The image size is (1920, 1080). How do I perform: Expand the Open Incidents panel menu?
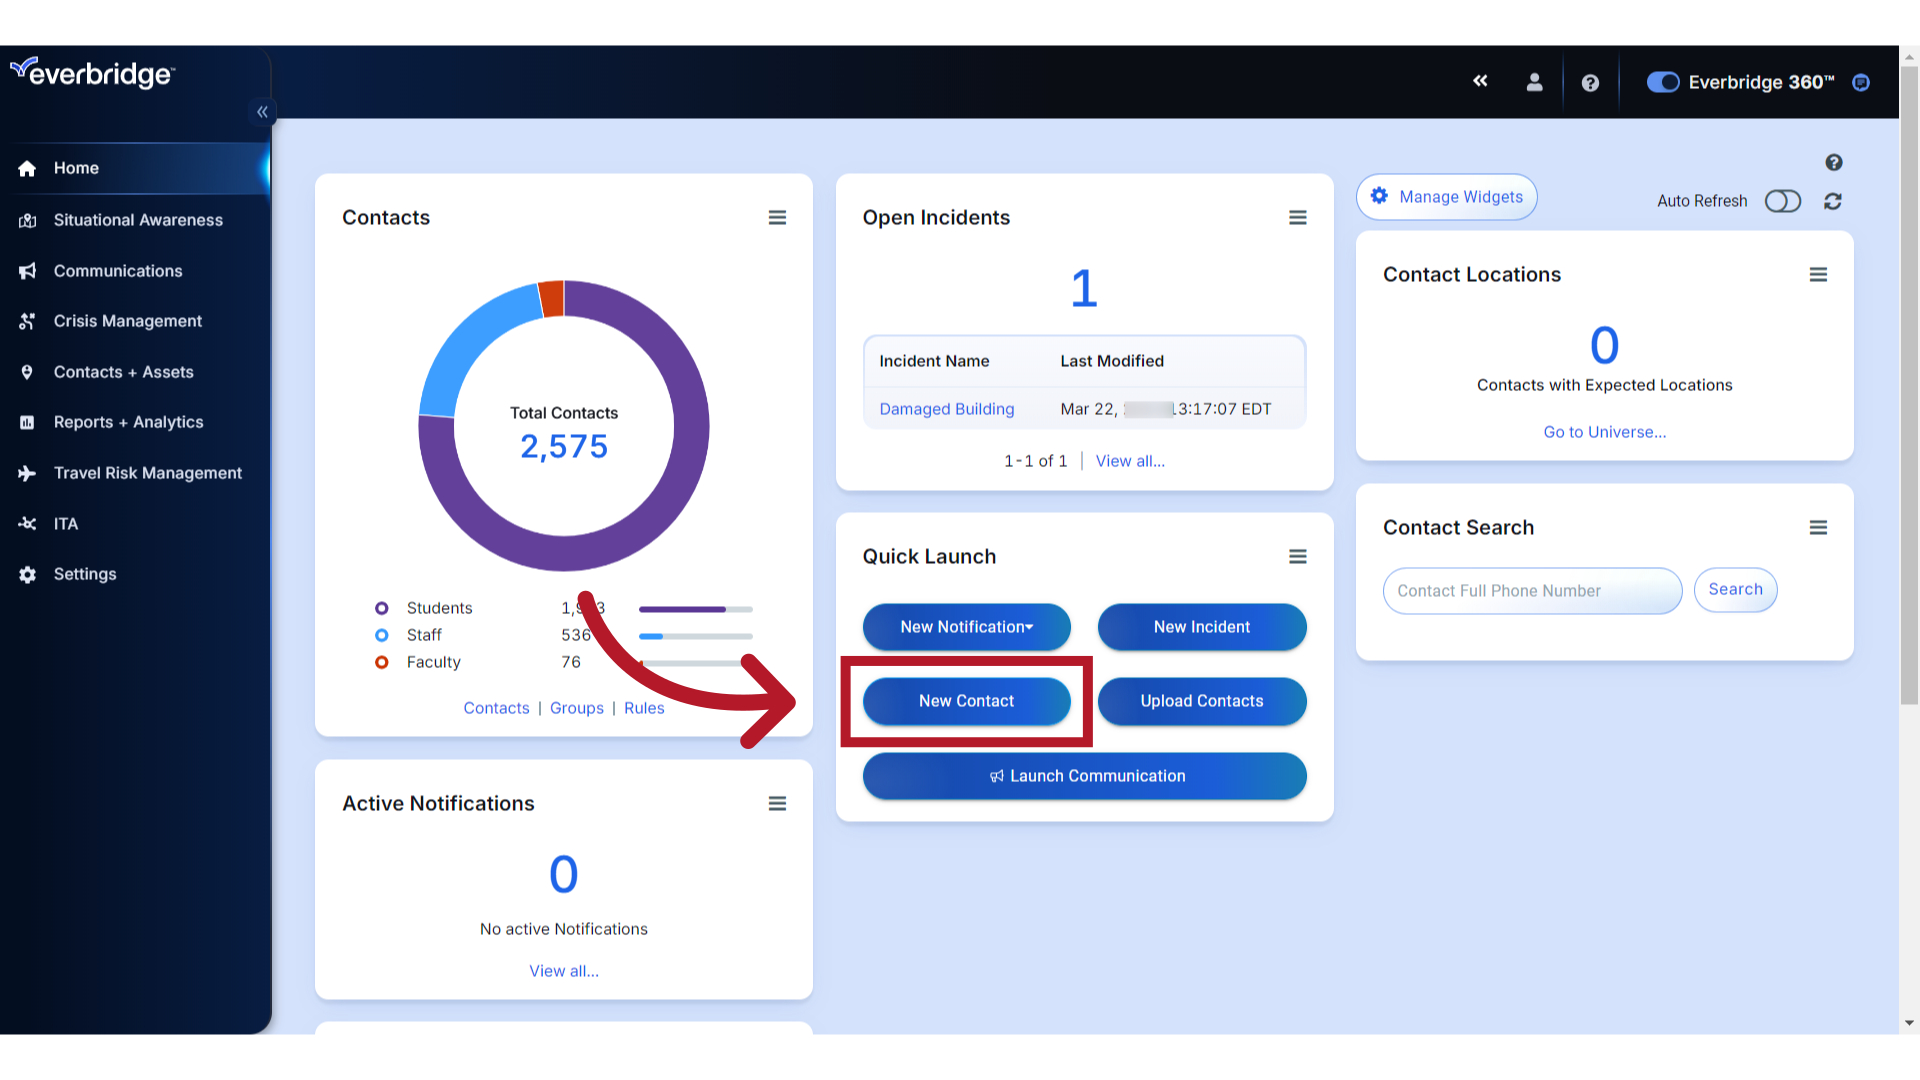1298,218
